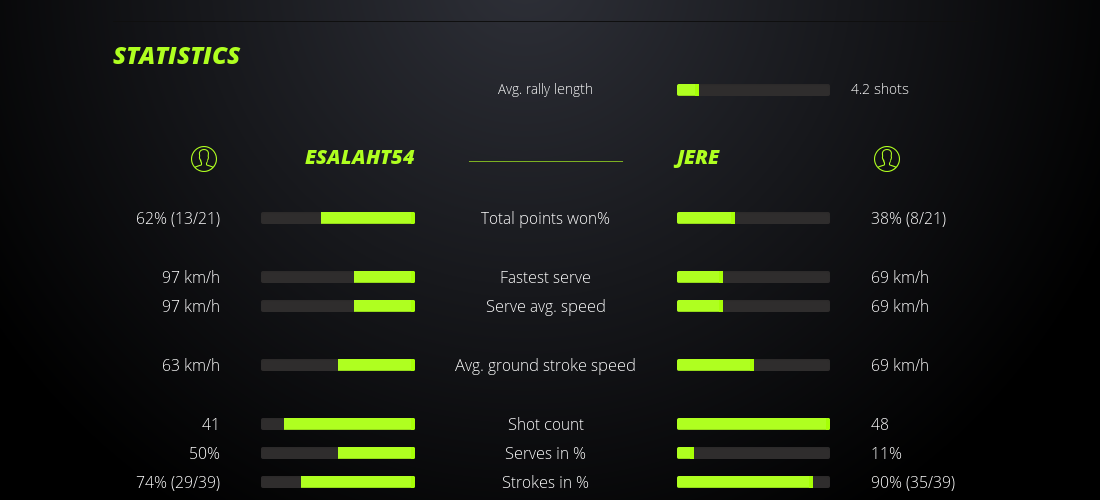Select the ESALAHT54 player name

point(359,158)
